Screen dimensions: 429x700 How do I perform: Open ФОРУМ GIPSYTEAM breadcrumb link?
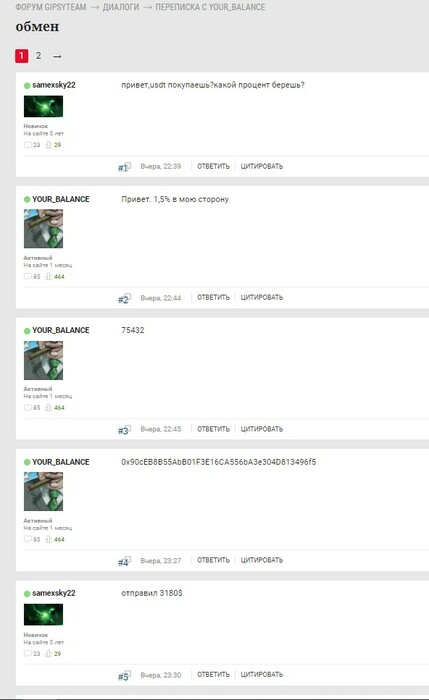point(51,7)
